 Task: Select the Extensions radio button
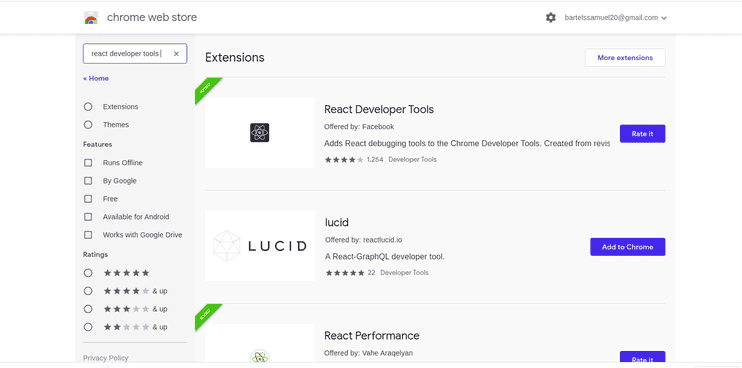[88, 107]
